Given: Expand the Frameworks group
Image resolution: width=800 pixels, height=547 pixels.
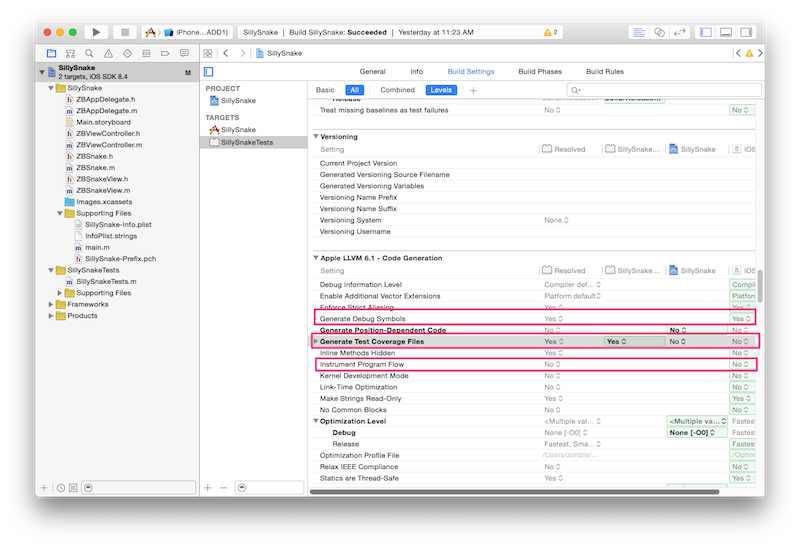Looking at the screenshot, I should tap(49, 304).
